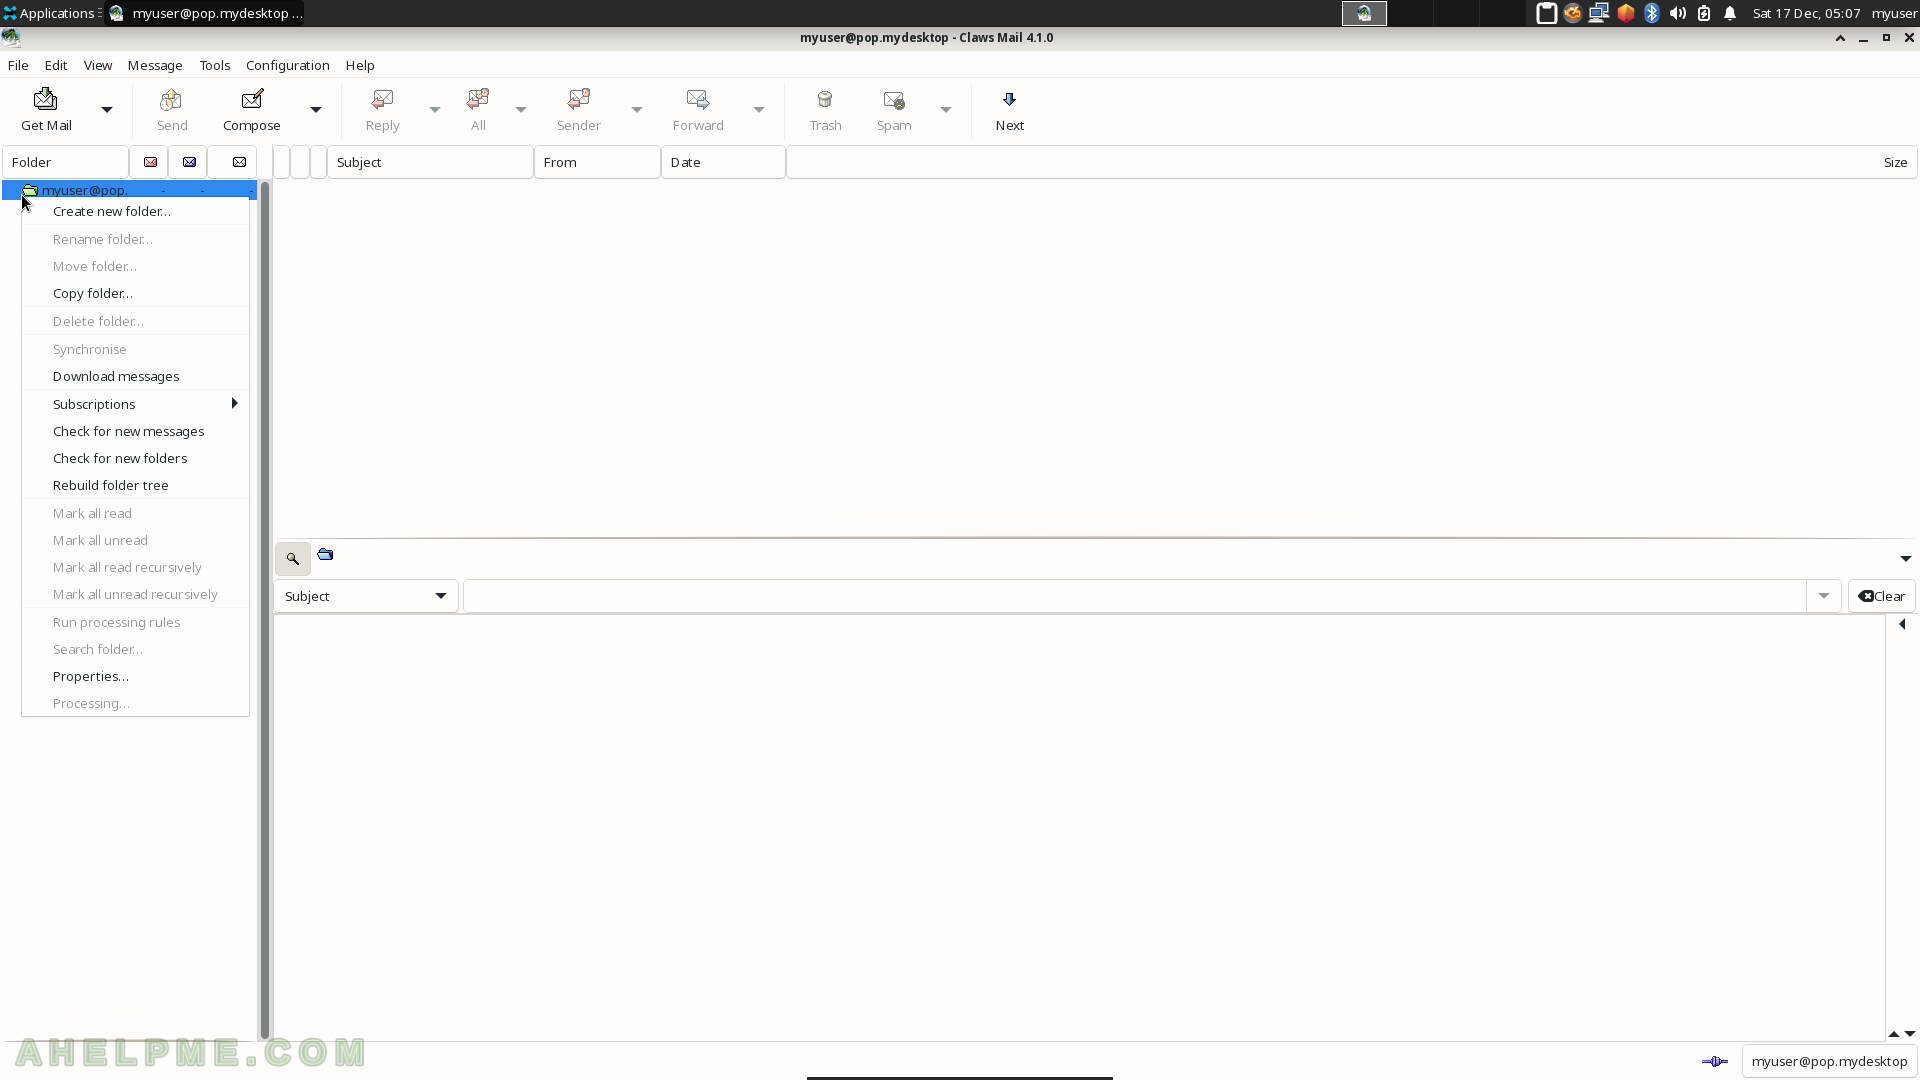
Task: Open the search history dropdown arrow
Action: point(1823,596)
